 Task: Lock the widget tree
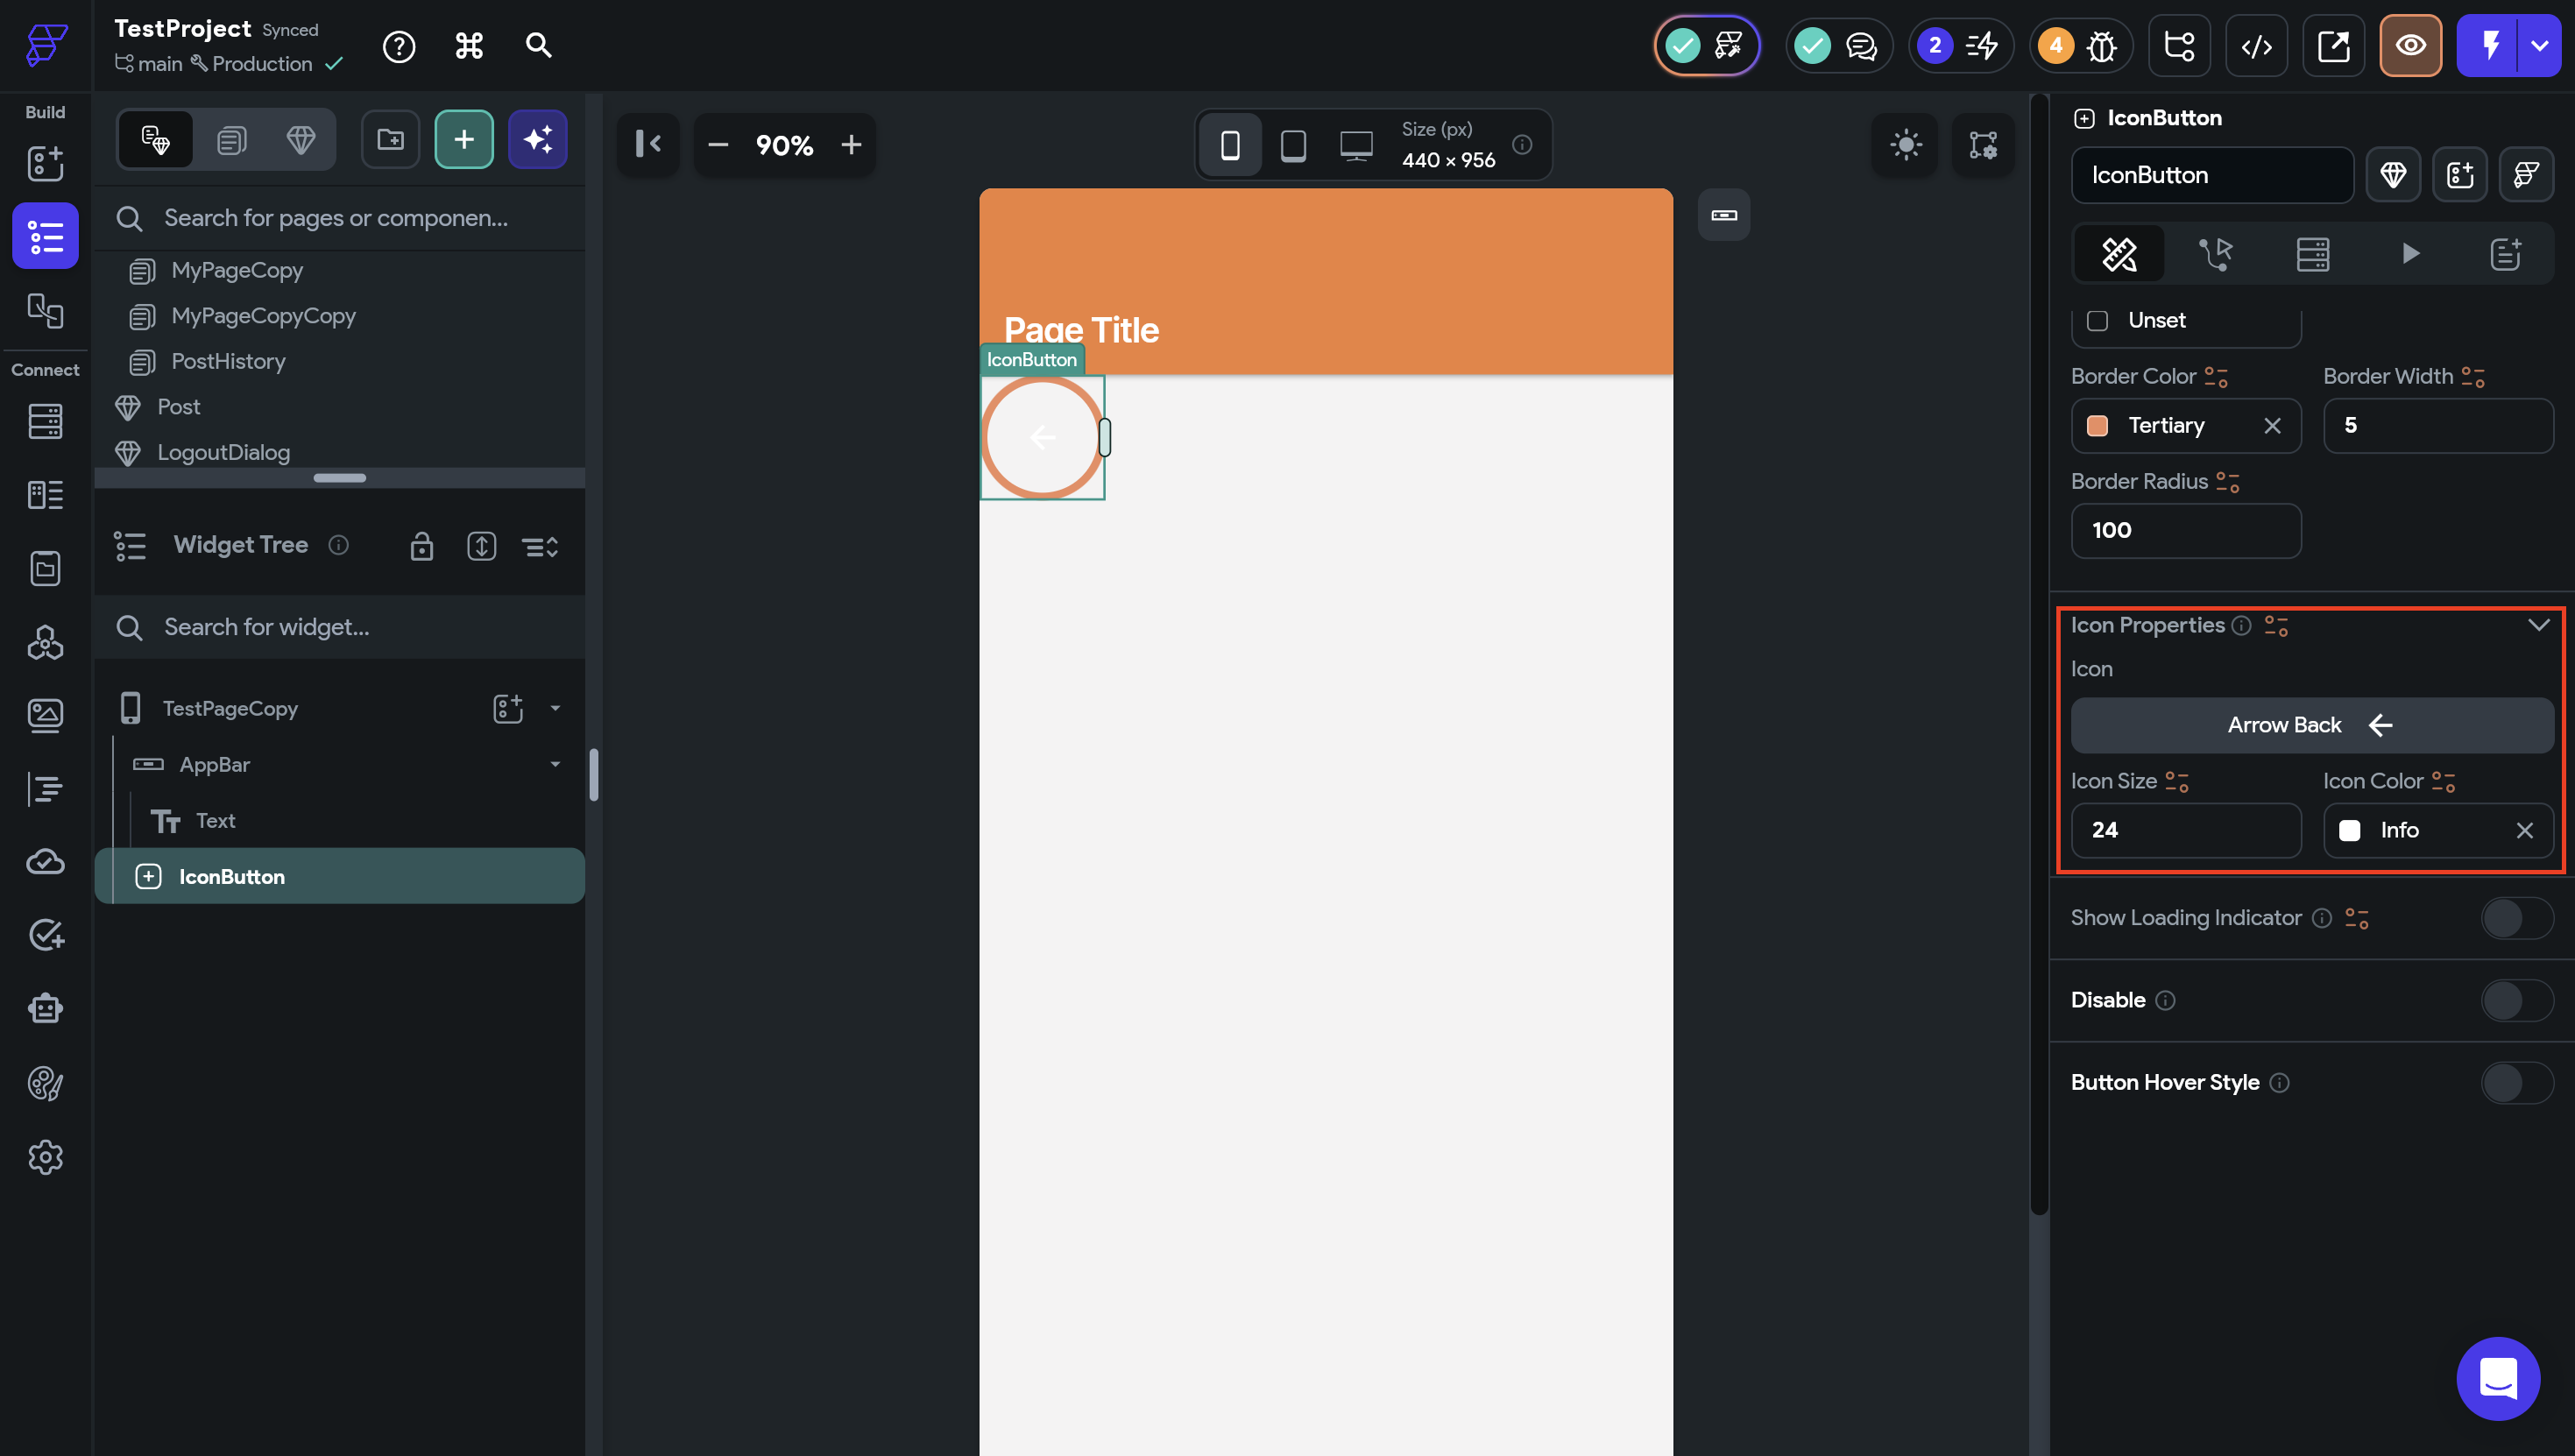click(421, 546)
